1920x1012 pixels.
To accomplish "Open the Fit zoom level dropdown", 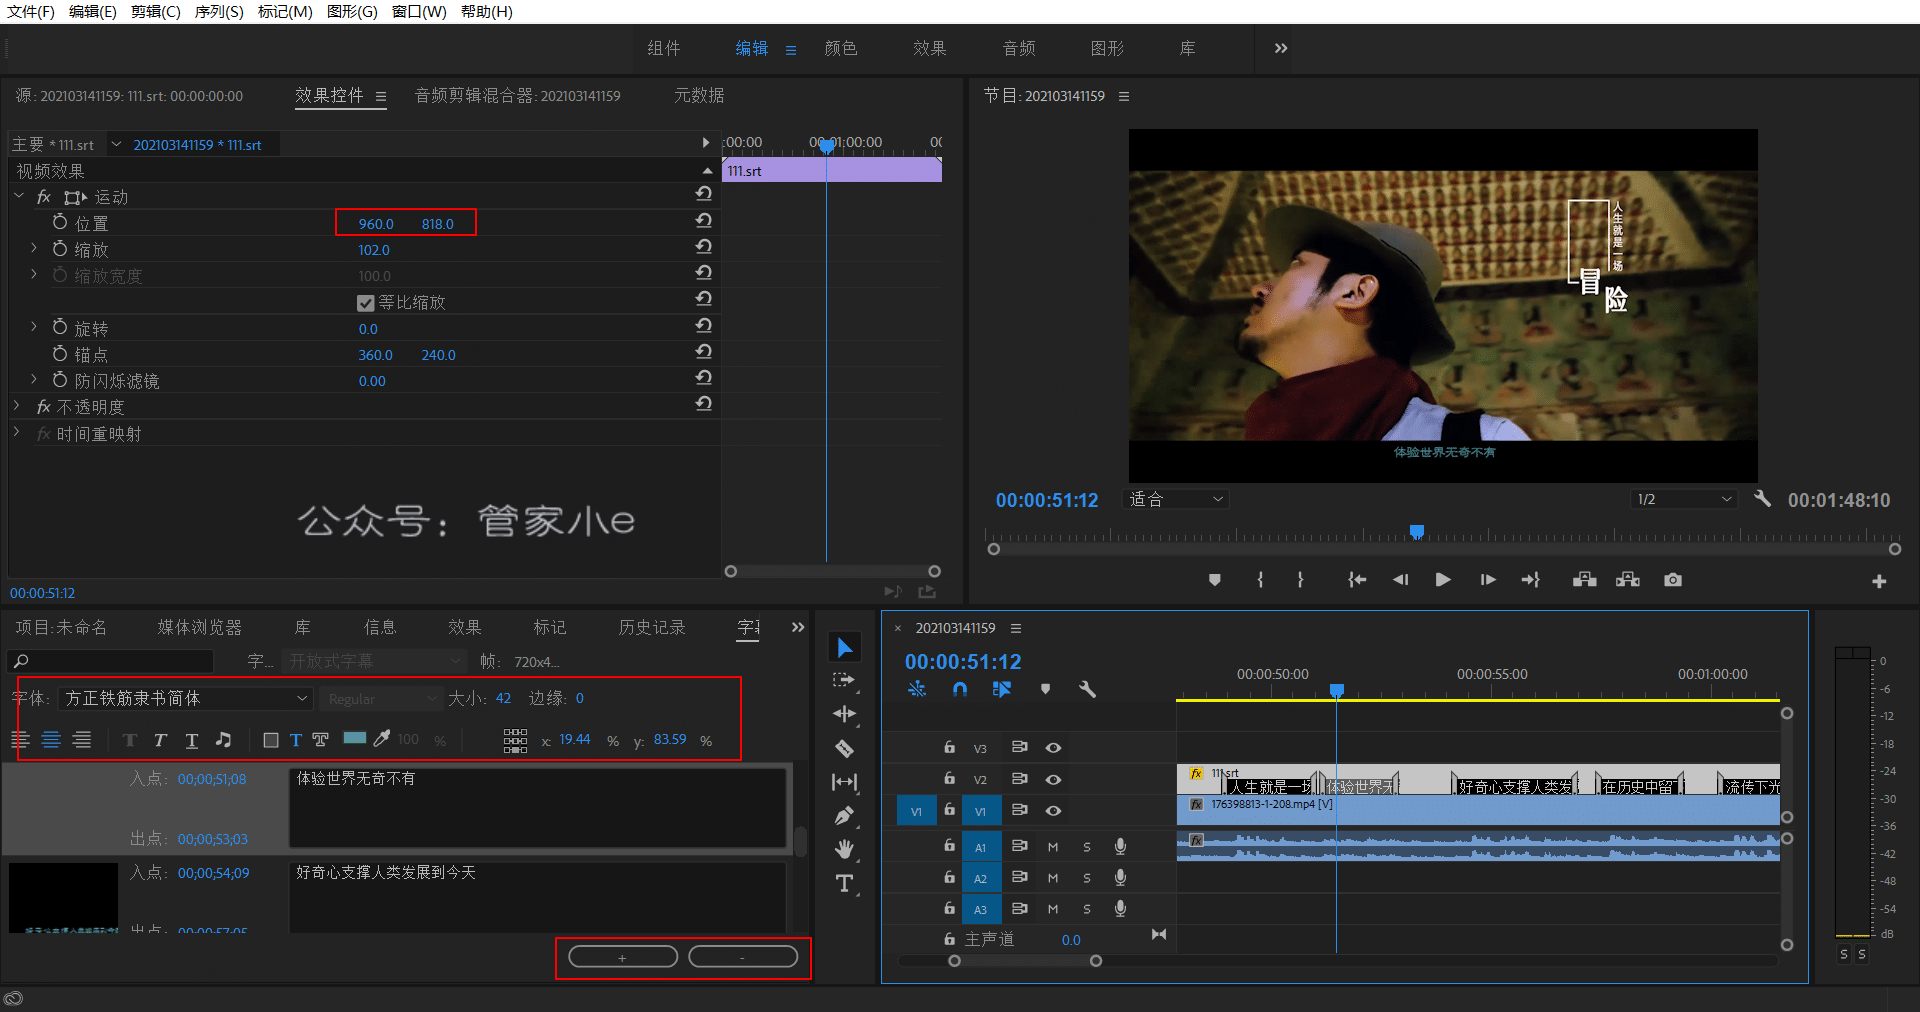I will tap(1177, 499).
